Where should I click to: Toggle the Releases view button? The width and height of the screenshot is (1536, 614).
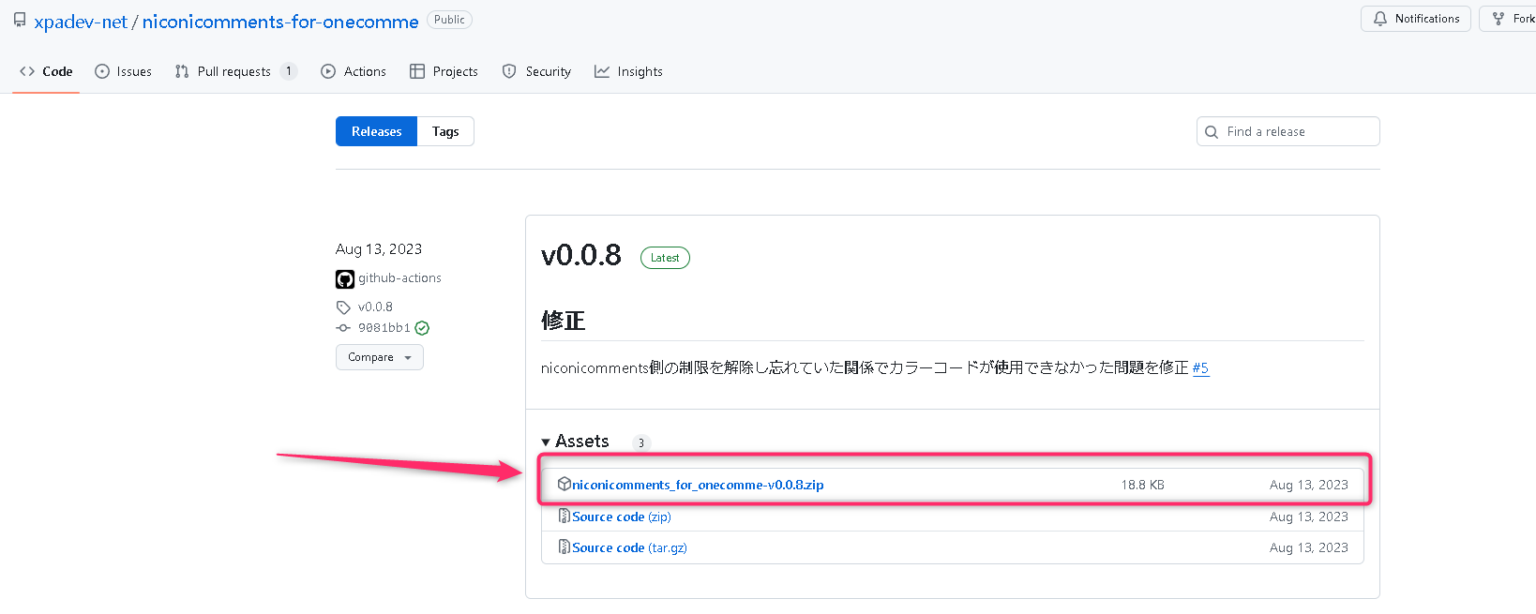pyautogui.click(x=376, y=131)
